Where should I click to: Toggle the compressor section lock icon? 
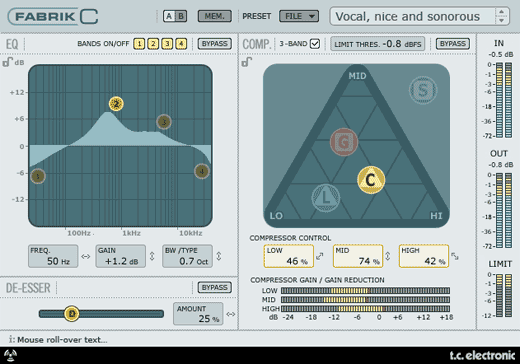point(247,62)
